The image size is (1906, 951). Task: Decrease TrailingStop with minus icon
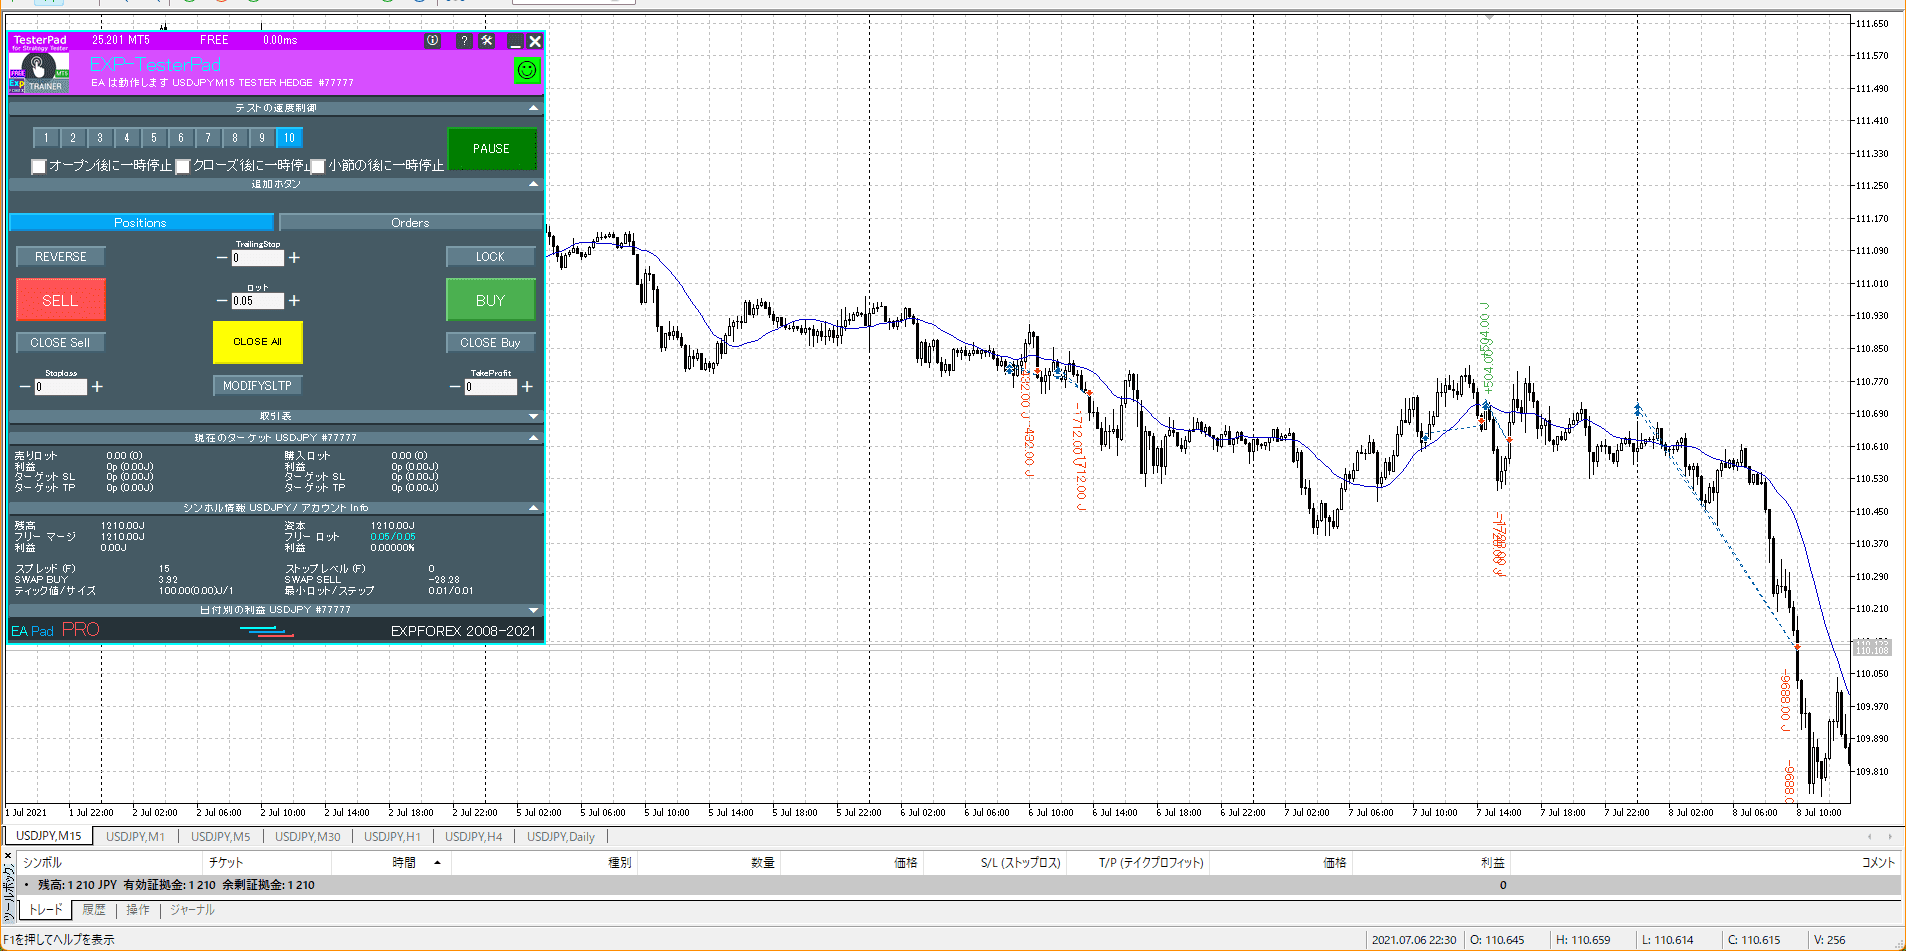pos(222,258)
